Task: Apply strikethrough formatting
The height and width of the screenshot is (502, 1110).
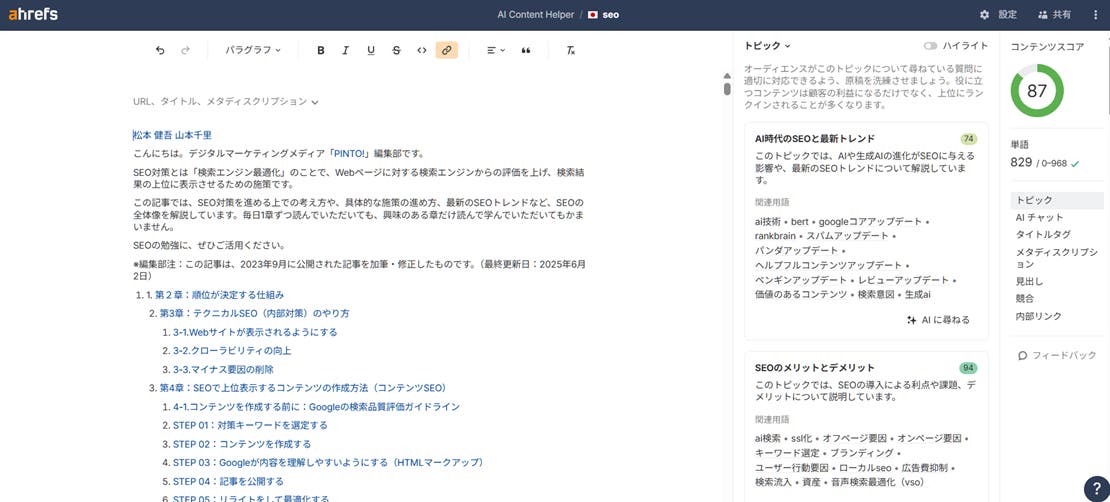Action: 396,50
